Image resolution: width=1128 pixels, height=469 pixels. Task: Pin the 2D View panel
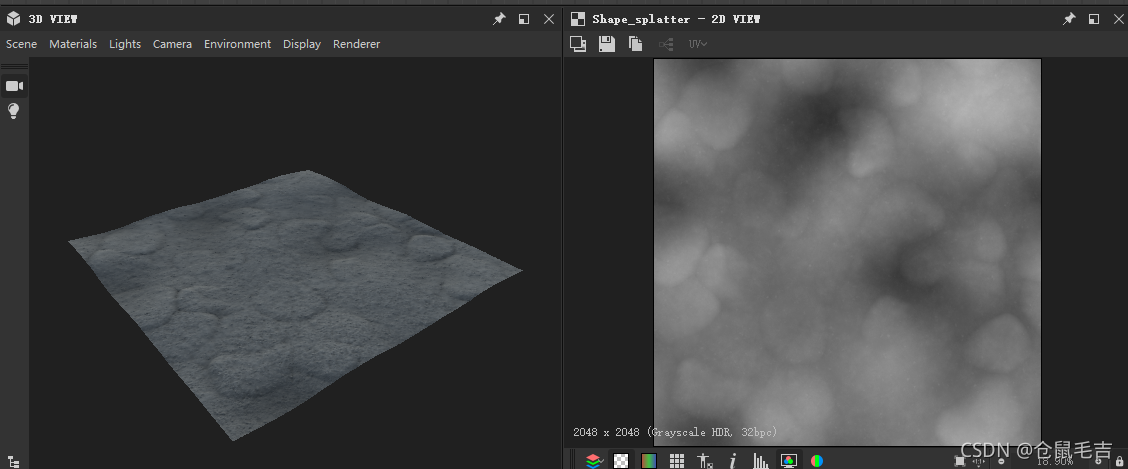[x=1069, y=19]
